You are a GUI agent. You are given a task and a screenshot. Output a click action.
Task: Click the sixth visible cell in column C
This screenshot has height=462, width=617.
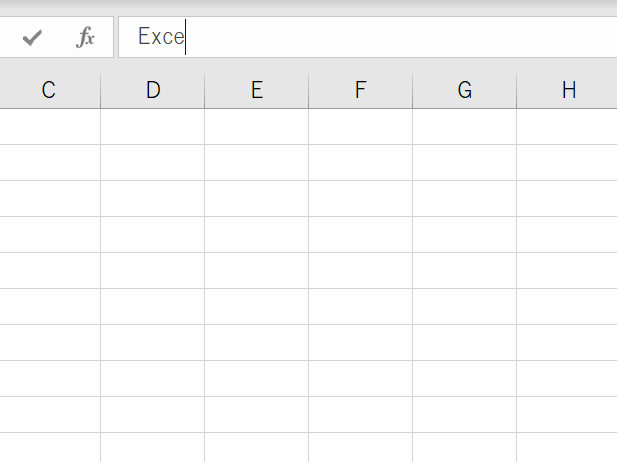tap(49, 307)
